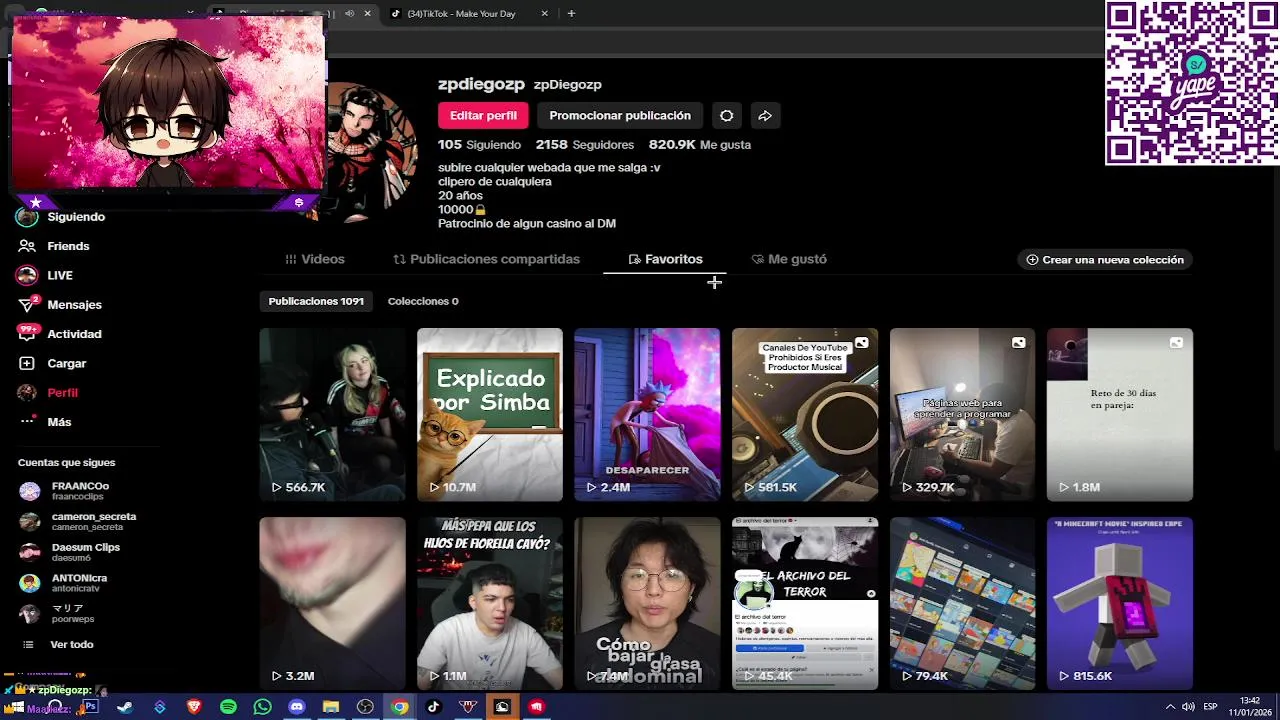1280x720 pixels.
Task: Open Páginas web para aprender a programar video
Action: click(x=962, y=414)
